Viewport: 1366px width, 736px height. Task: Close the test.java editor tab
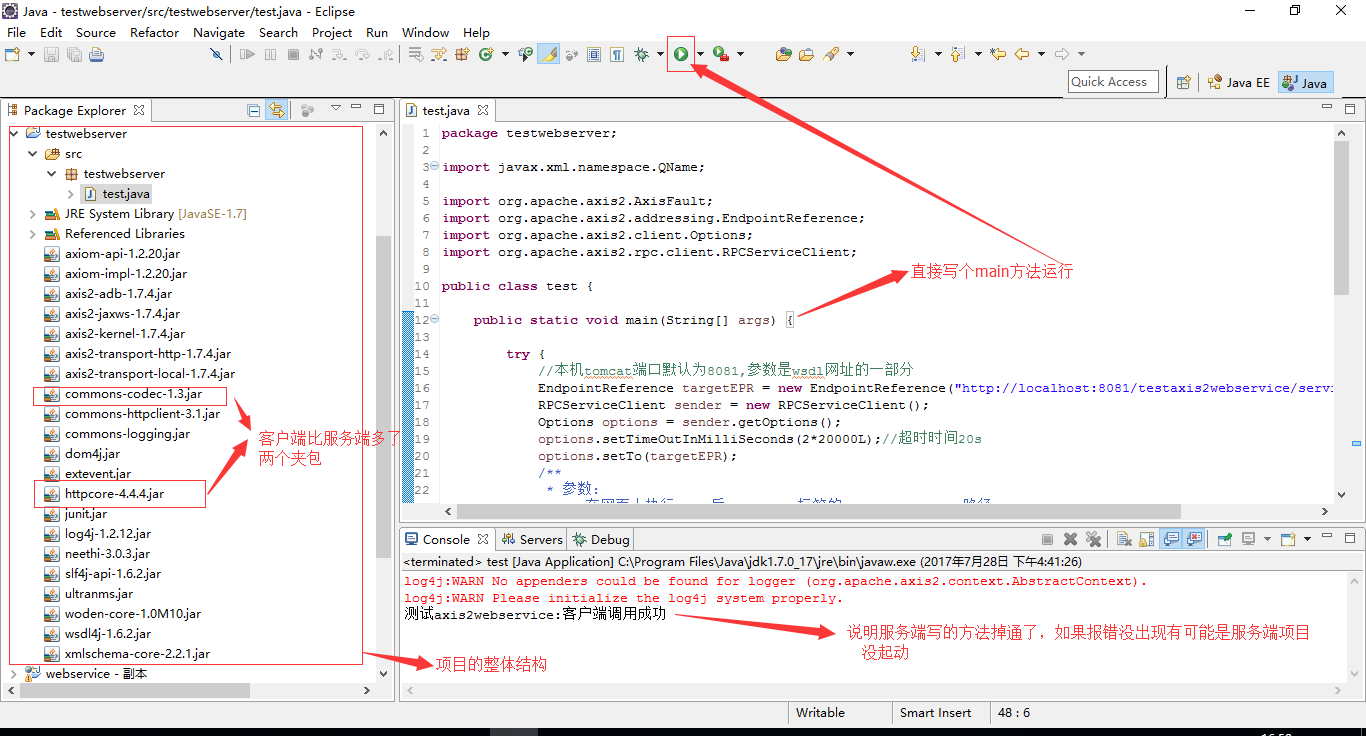tap(482, 110)
